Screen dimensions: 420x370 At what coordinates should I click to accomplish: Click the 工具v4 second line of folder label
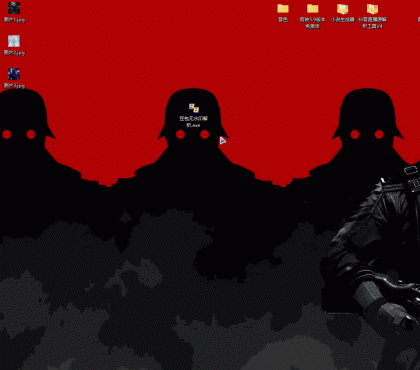click(372, 26)
